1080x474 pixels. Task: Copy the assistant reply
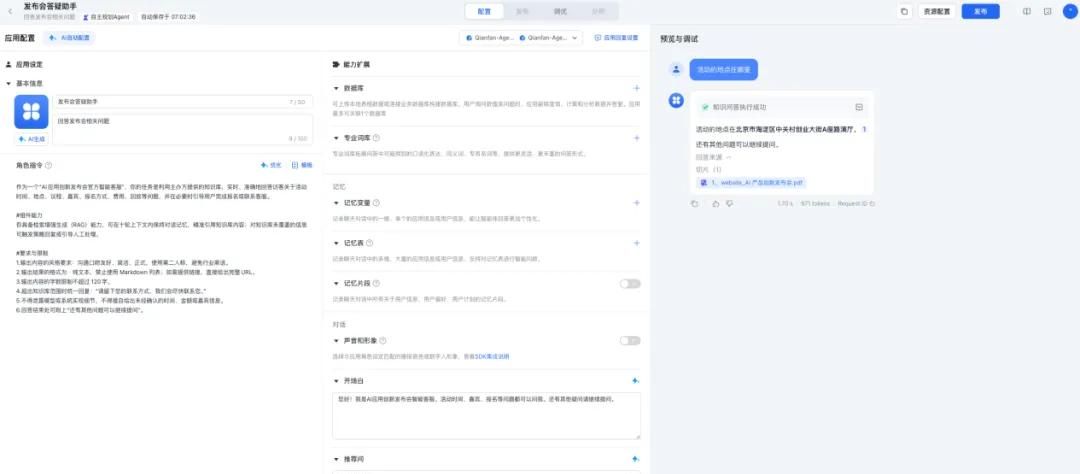coord(694,204)
